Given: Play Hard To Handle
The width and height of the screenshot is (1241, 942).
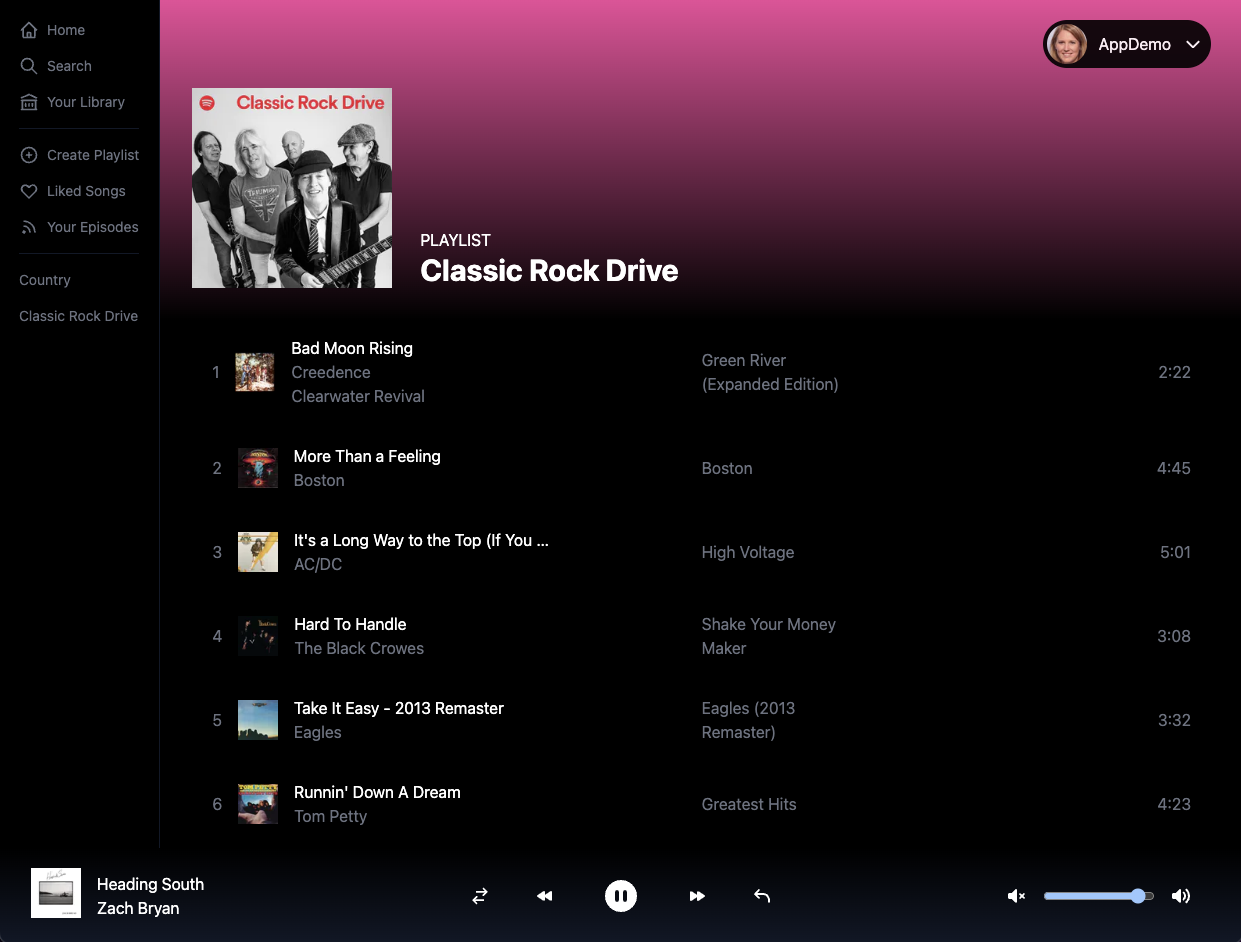Looking at the screenshot, I should tap(350, 624).
